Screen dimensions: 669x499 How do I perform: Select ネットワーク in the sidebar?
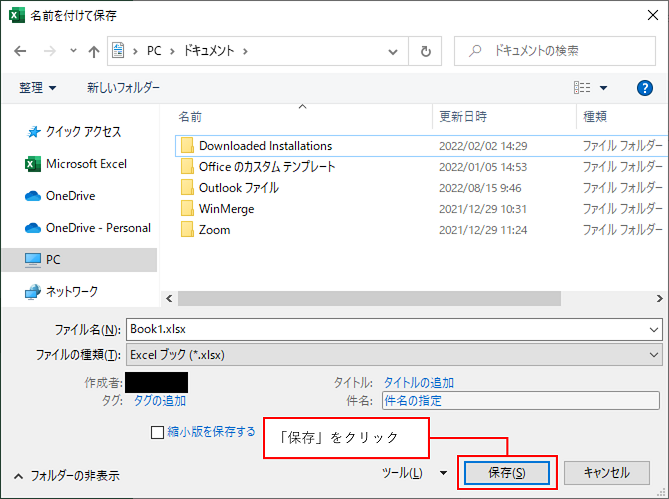click(x=62, y=292)
